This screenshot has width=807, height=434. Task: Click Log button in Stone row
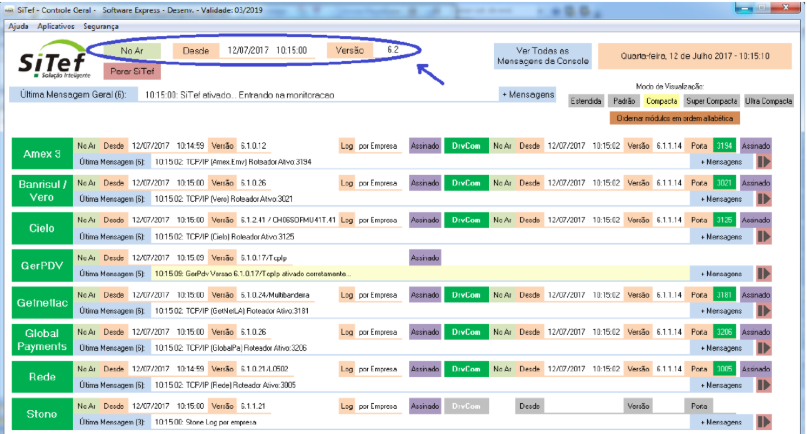pos(346,406)
